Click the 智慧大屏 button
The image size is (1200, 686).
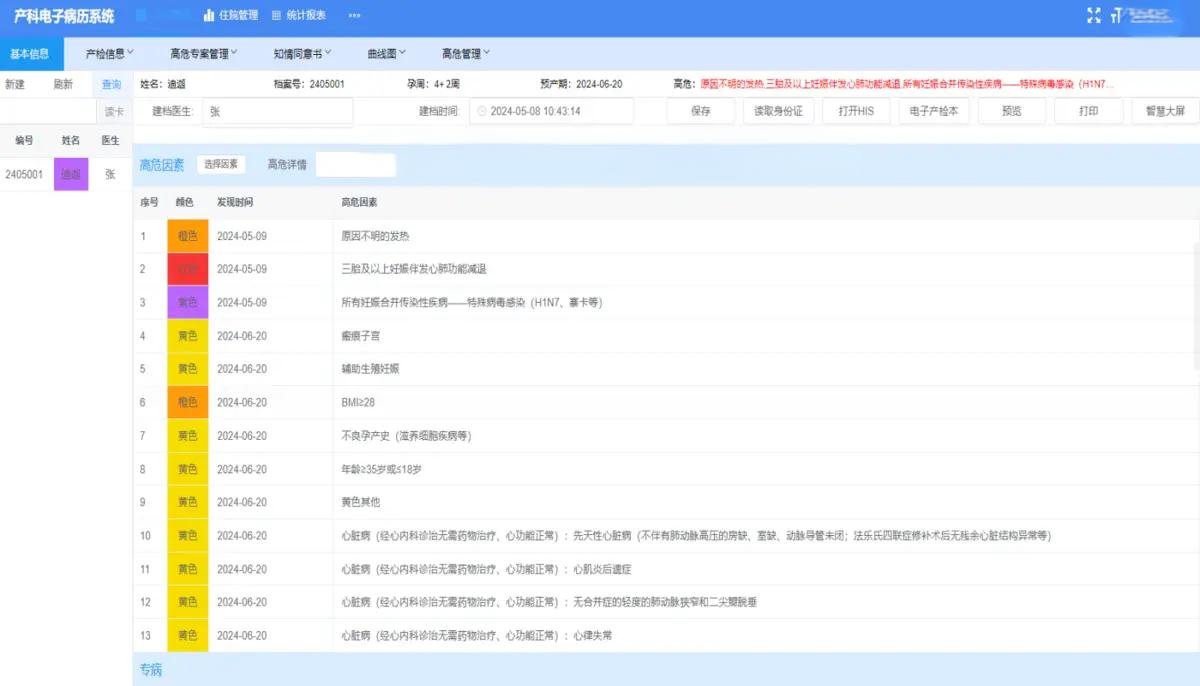coord(1165,111)
